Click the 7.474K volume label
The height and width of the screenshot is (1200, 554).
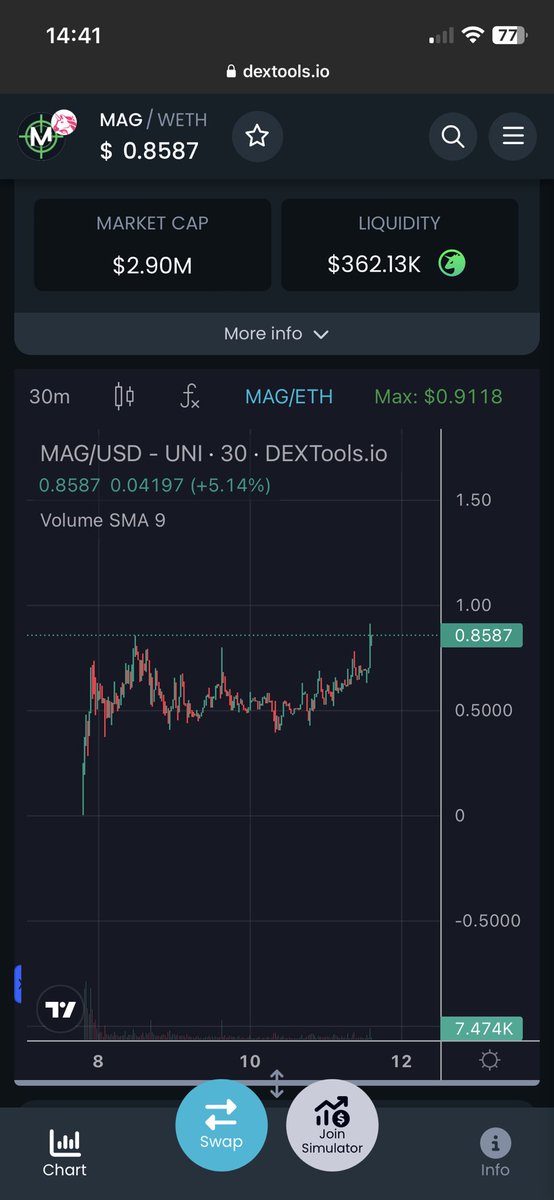482,1028
